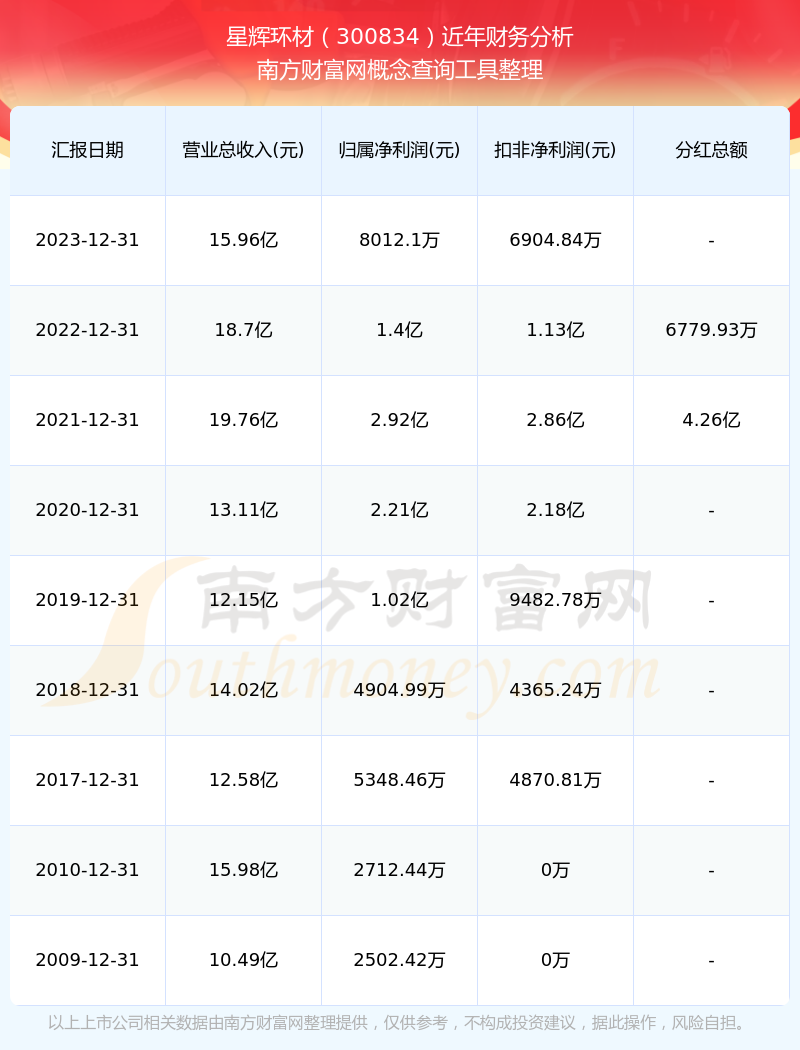
Task: Select the 2020-12-31 date cell
Action: 88,510
